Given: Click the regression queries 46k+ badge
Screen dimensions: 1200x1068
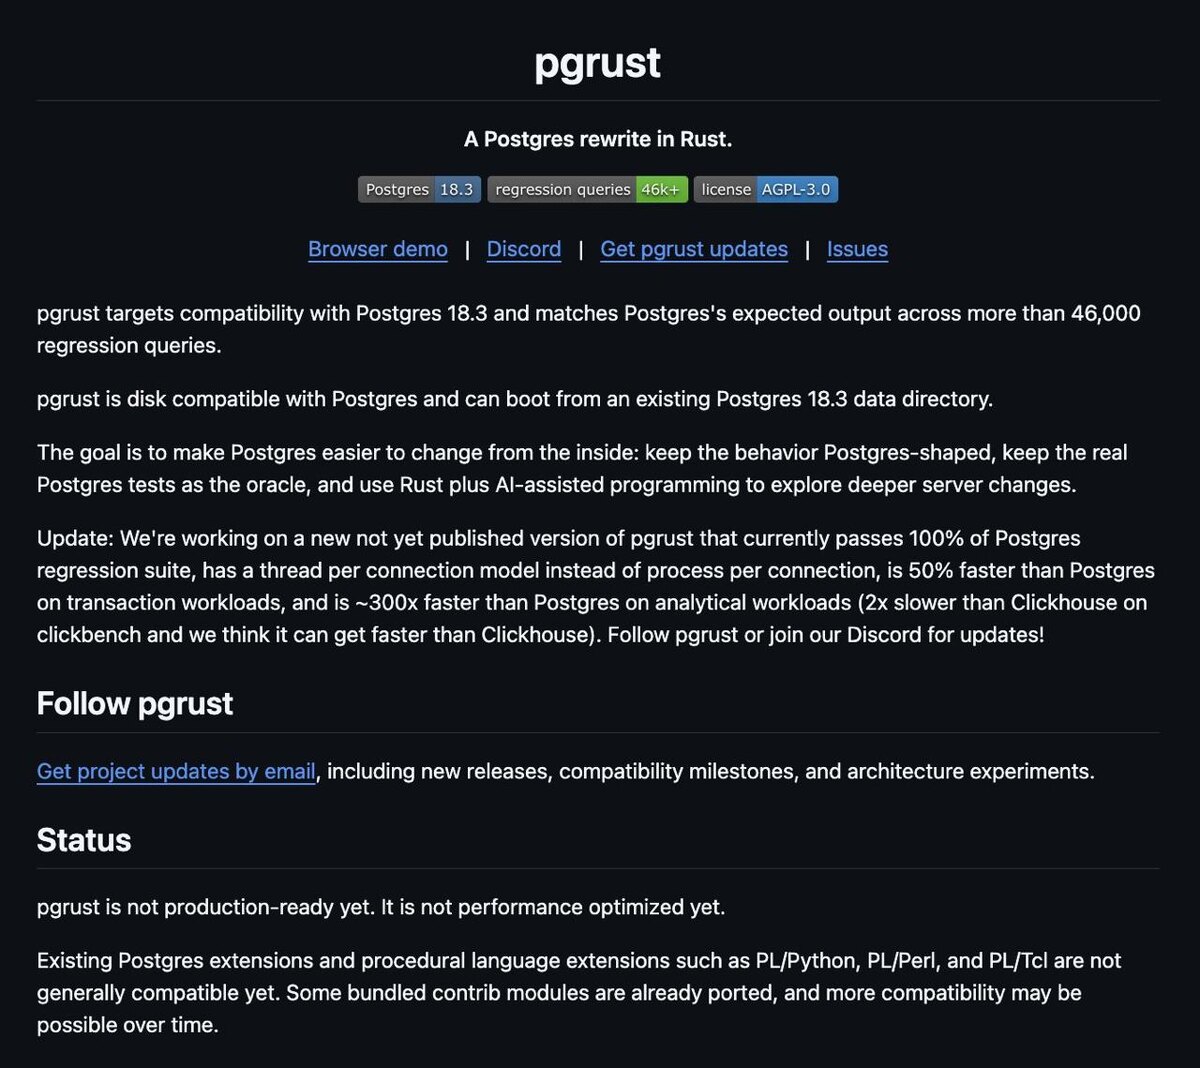Looking at the screenshot, I should click(x=587, y=189).
